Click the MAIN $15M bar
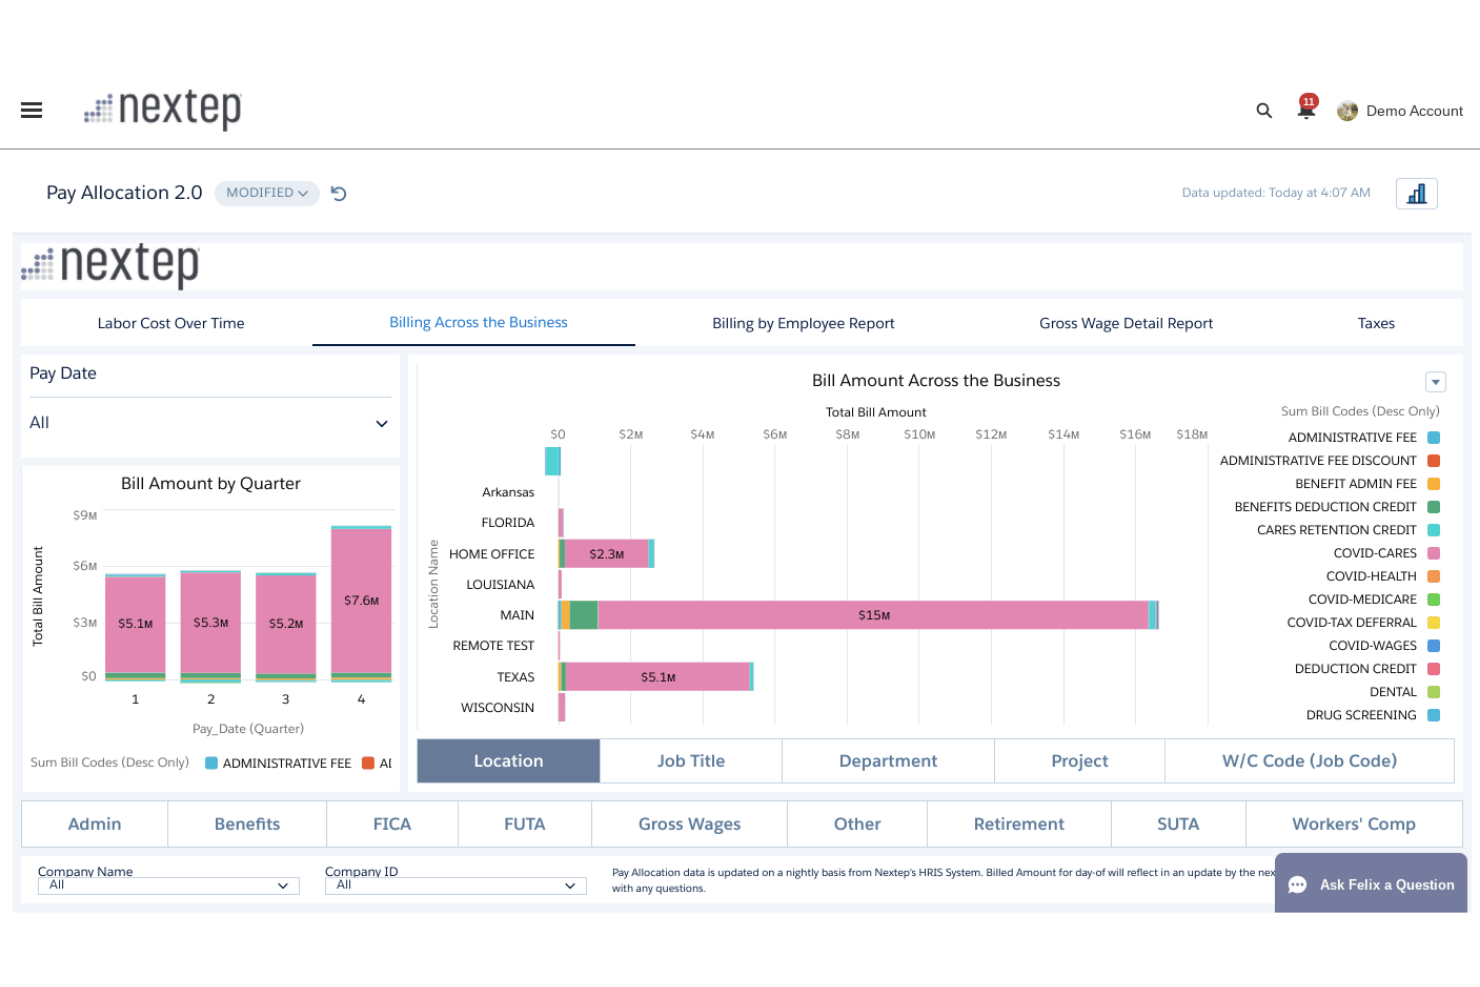 [873, 615]
